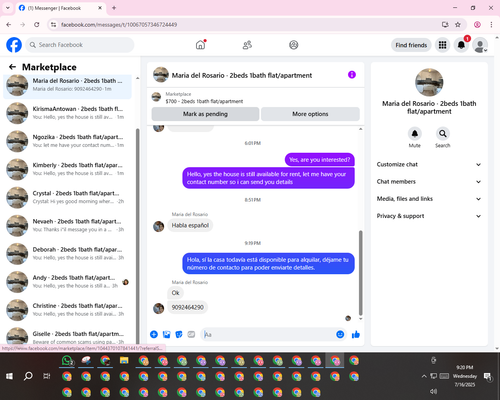Screen dimensions: 500x400
Task: Click the More options button
Action: coord(310,114)
